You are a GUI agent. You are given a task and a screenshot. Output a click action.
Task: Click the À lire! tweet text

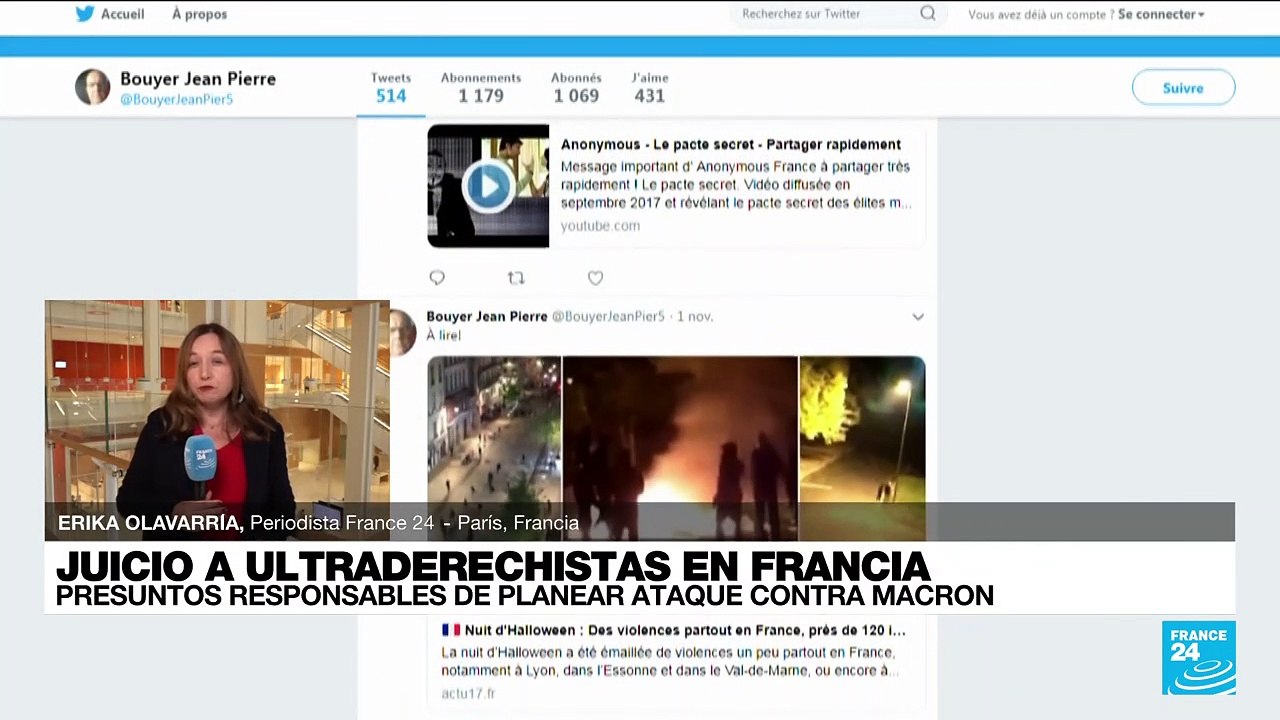tap(444, 335)
